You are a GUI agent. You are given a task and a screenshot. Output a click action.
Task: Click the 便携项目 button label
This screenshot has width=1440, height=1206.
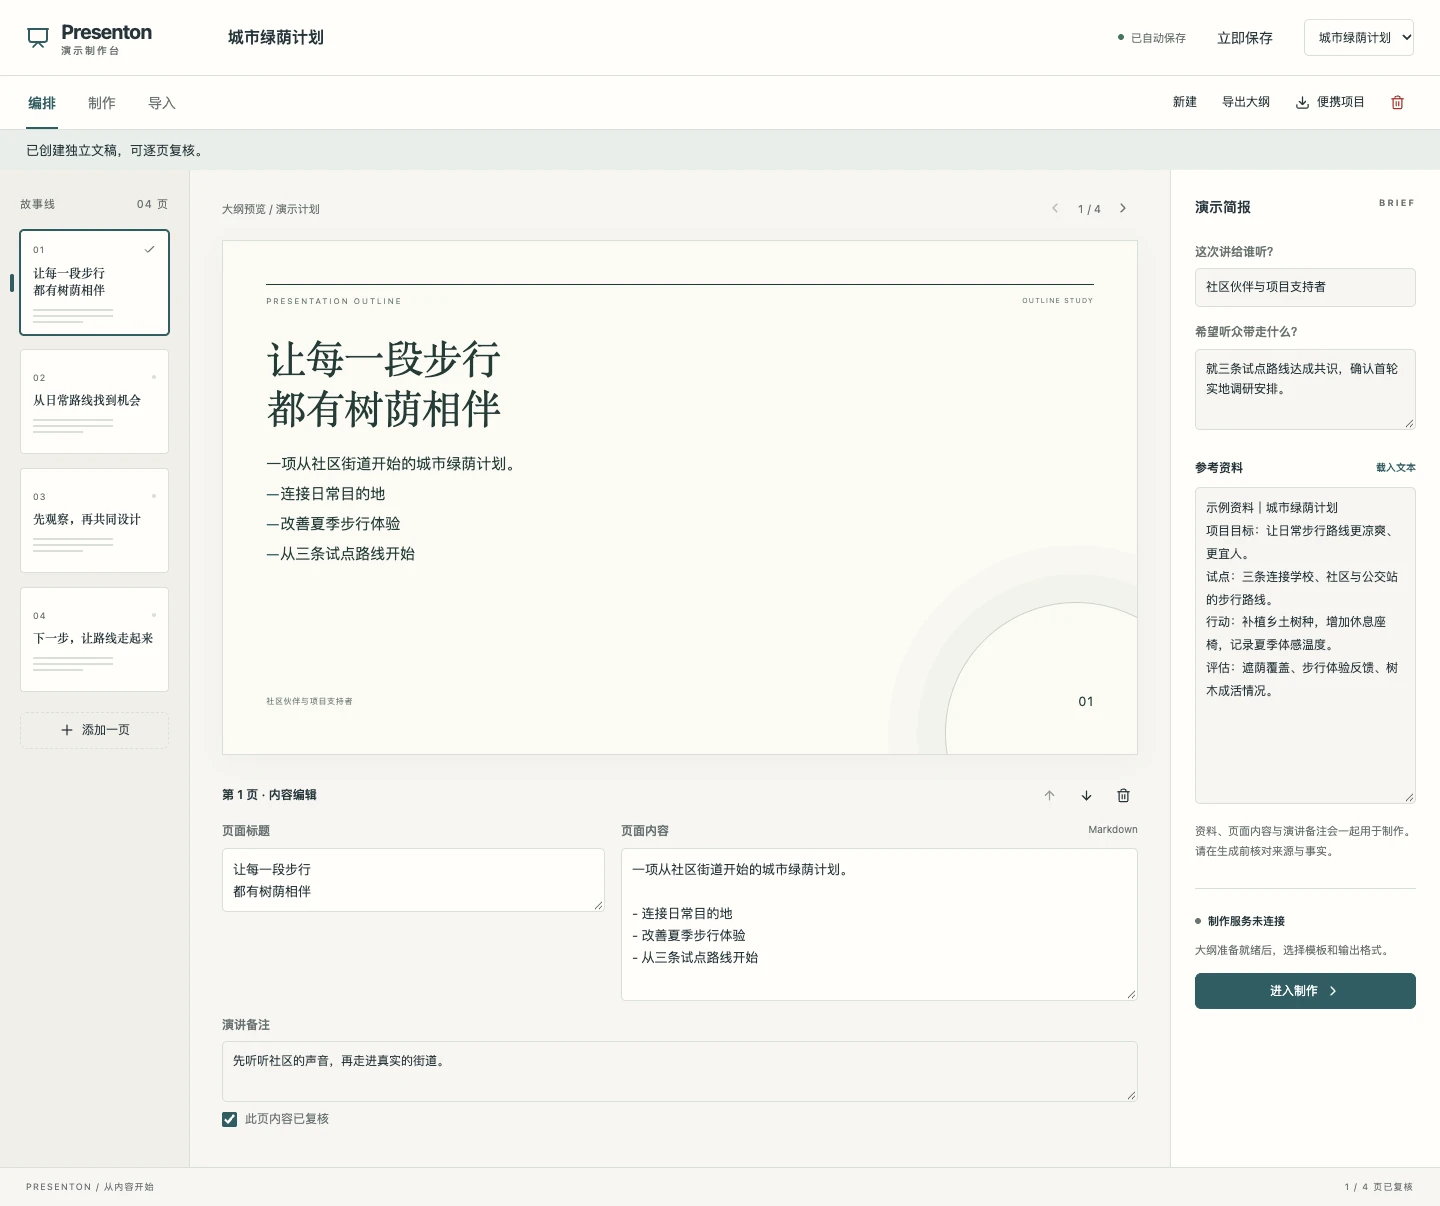click(x=1341, y=102)
